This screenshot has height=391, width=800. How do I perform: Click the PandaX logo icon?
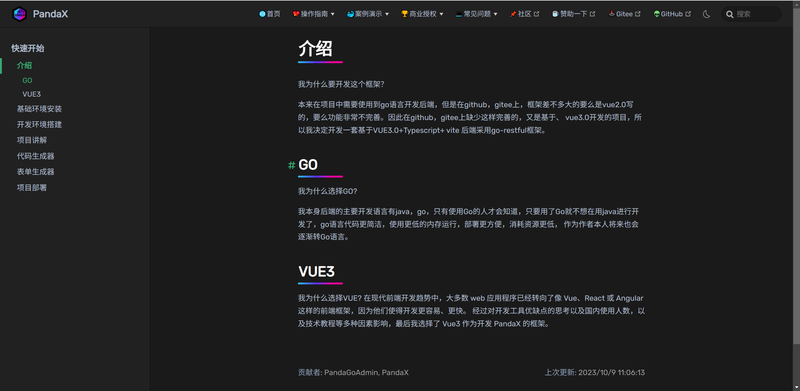click(19, 14)
